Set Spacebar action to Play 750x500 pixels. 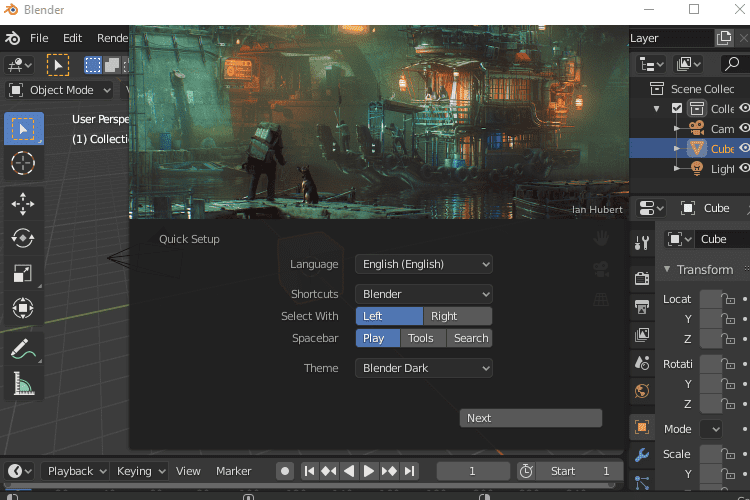click(x=378, y=338)
